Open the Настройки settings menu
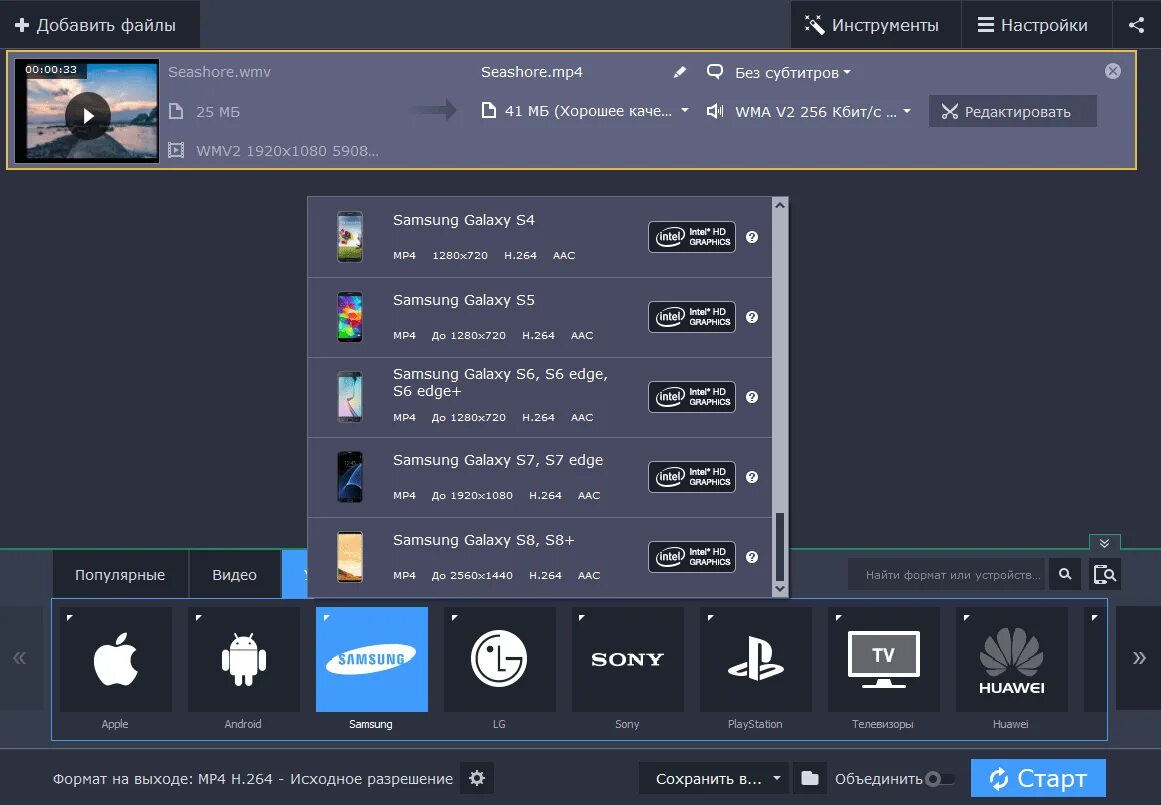The height and width of the screenshot is (805, 1161). click(x=1035, y=24)
